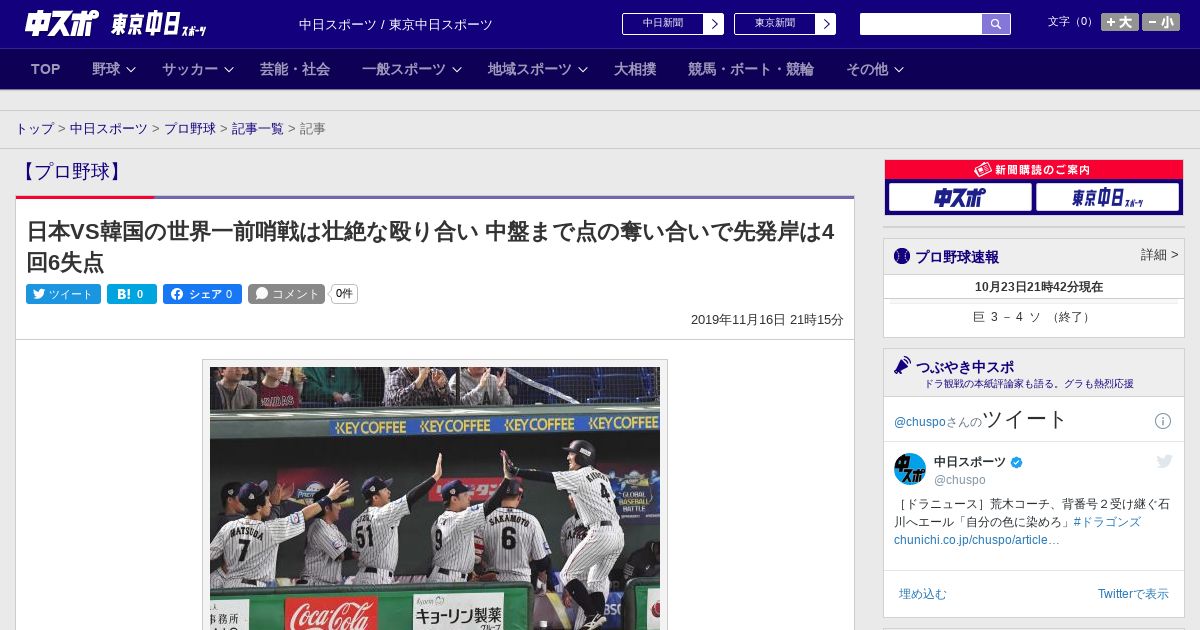Screen dimensions: 1200x630
Task: Click the megaphone icon beside つぶやき中スポ
Action: pyautogui.click(x=903, y=366)
